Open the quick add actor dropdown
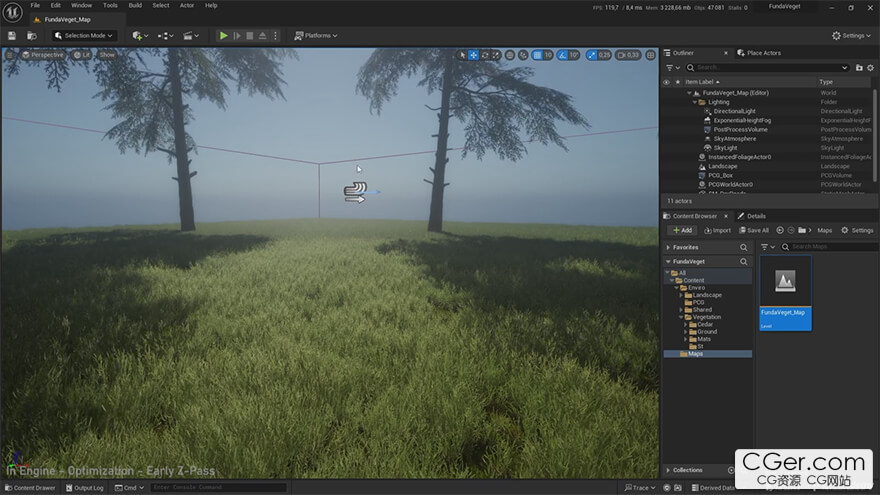Screen dimensions: 880x495 coord(140,35)
